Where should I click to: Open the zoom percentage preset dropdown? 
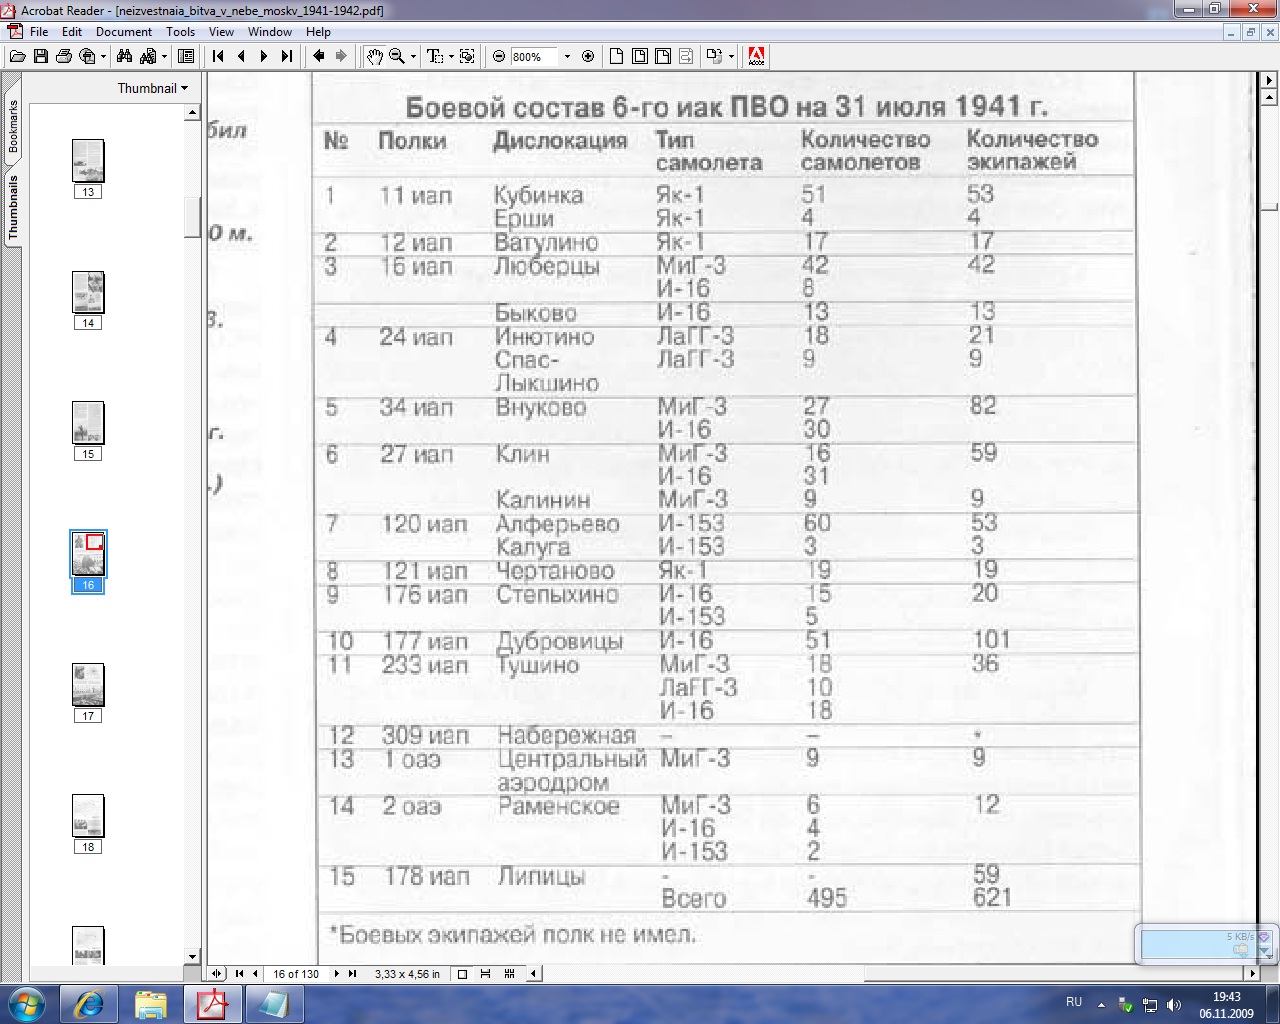(x=567, y=57)
